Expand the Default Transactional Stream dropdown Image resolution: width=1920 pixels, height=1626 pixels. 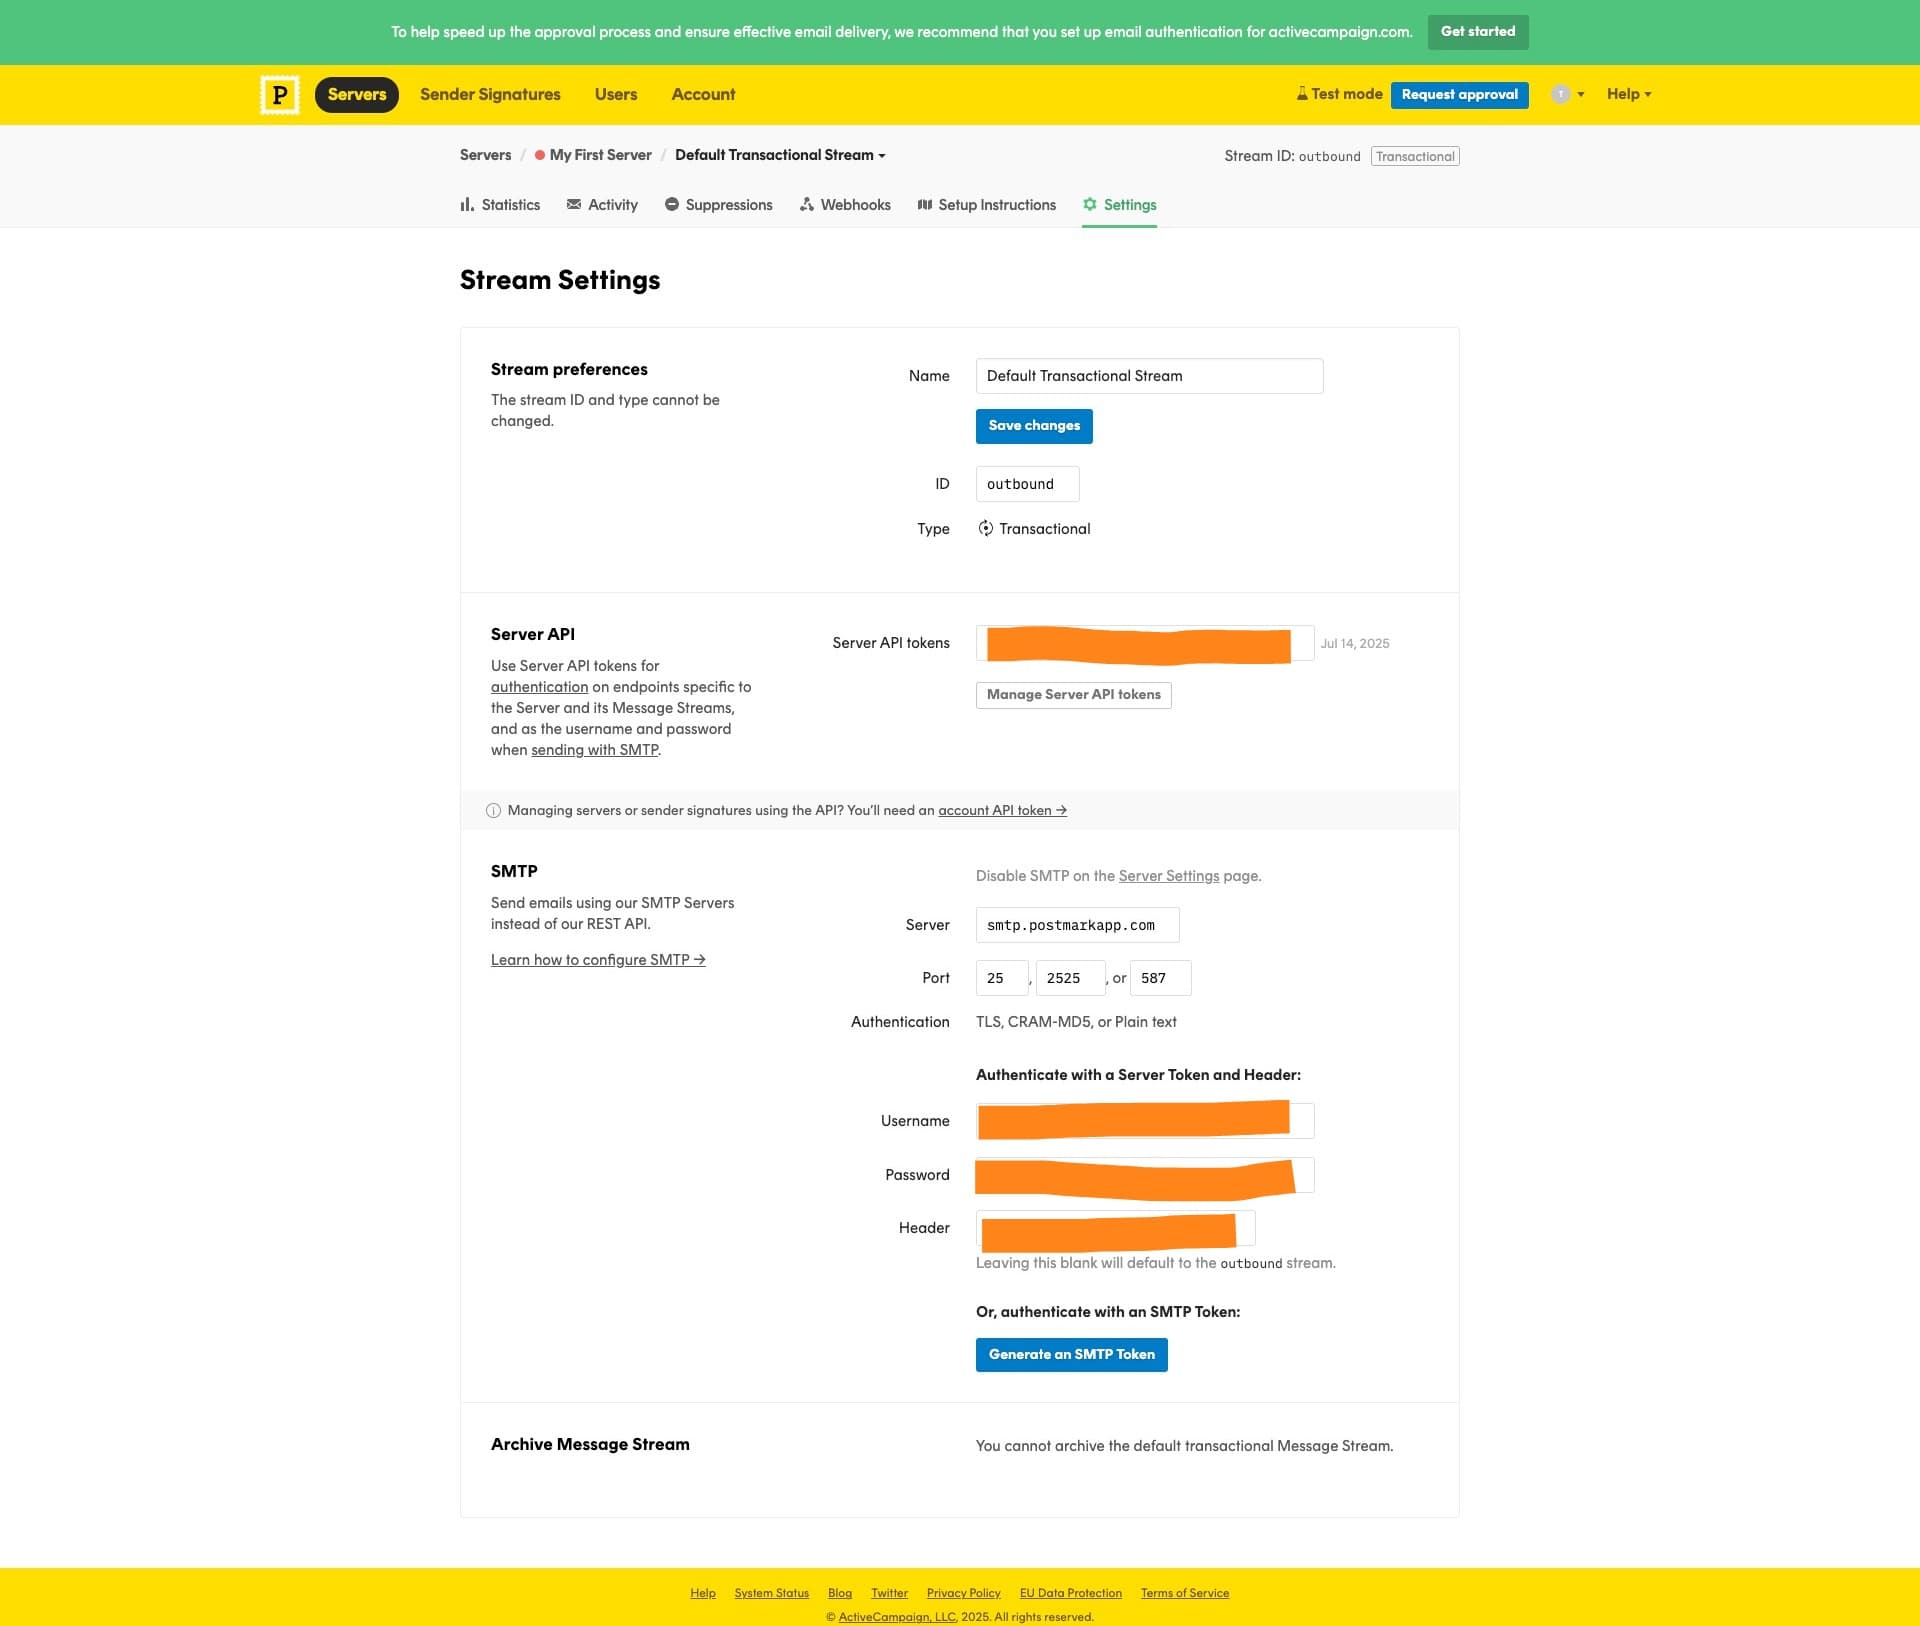780,155
